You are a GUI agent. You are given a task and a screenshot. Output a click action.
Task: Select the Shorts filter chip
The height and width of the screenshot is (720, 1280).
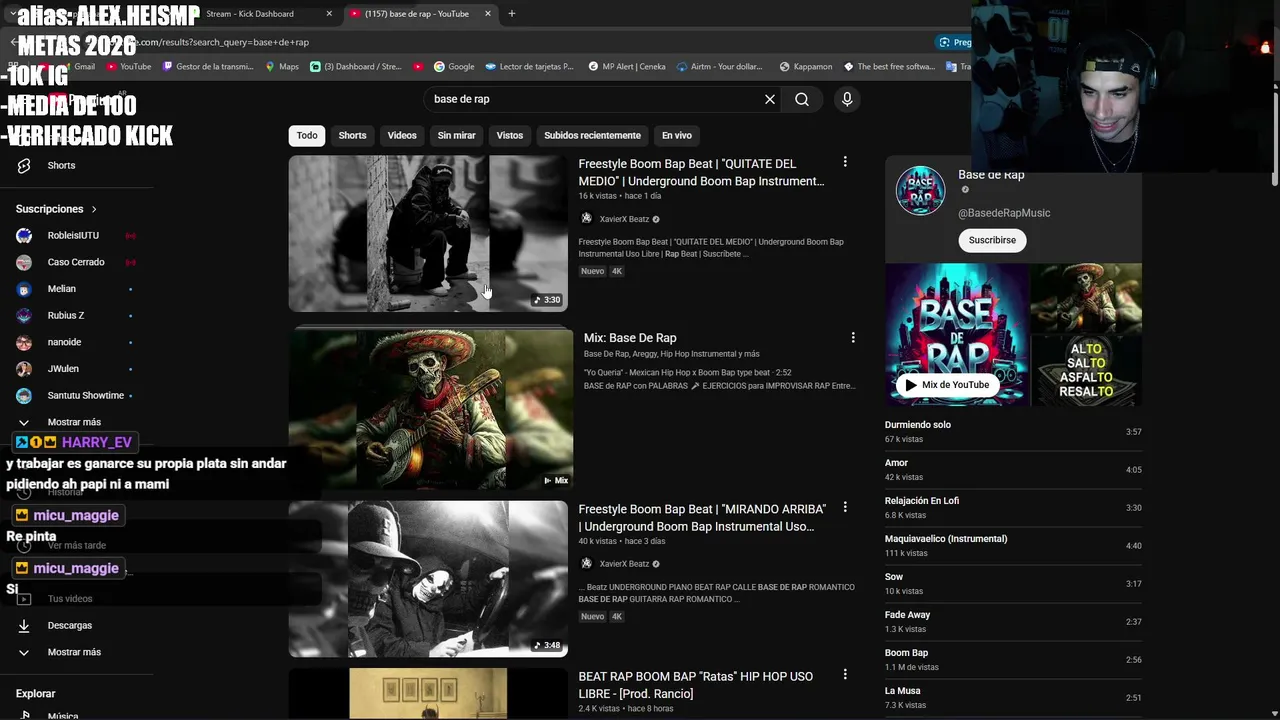[x=352, y=135]
